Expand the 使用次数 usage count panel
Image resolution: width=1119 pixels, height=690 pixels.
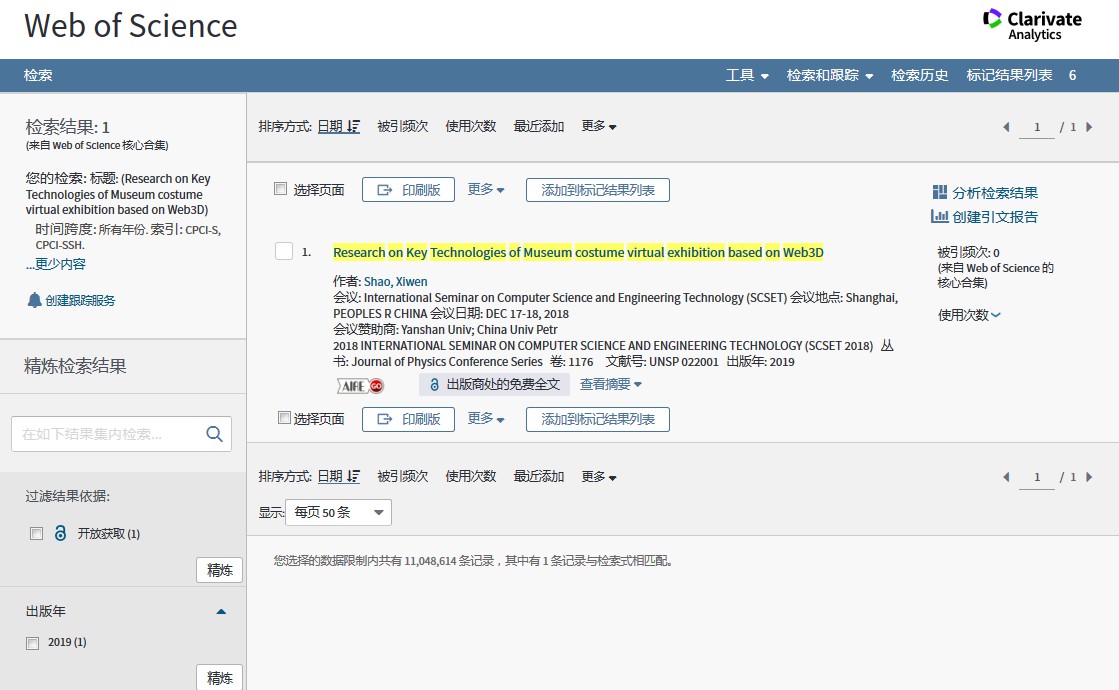tap(969, 315)
